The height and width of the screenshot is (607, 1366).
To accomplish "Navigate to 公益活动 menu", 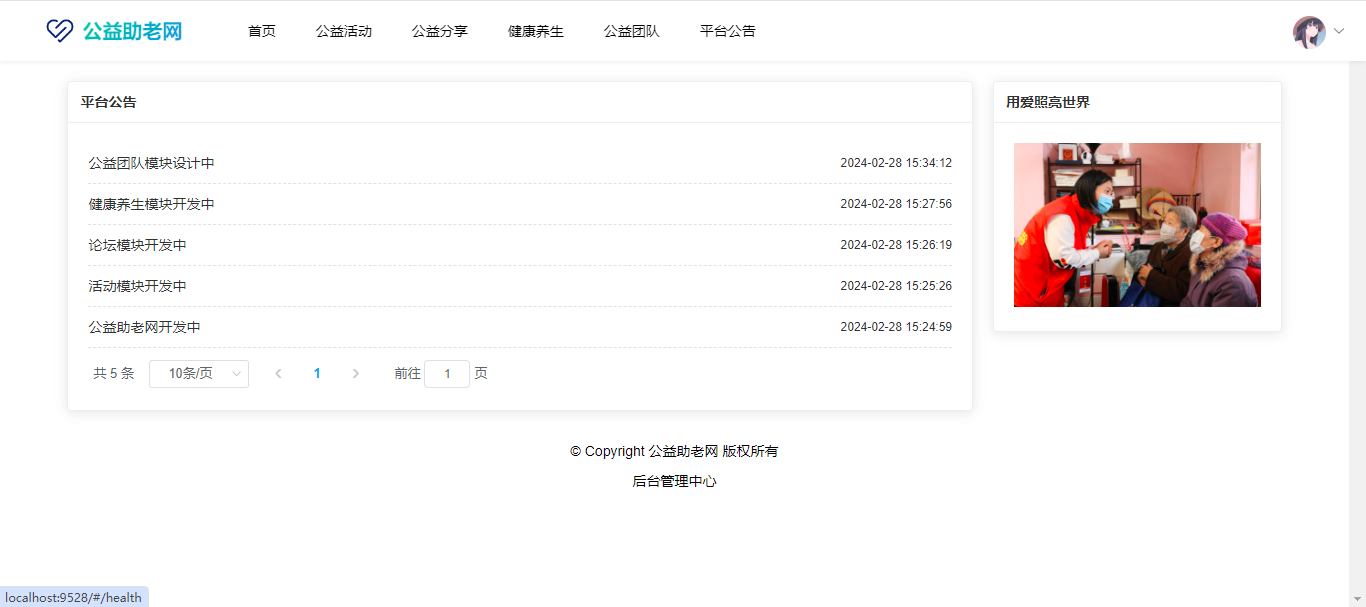I will coord(344,31).
